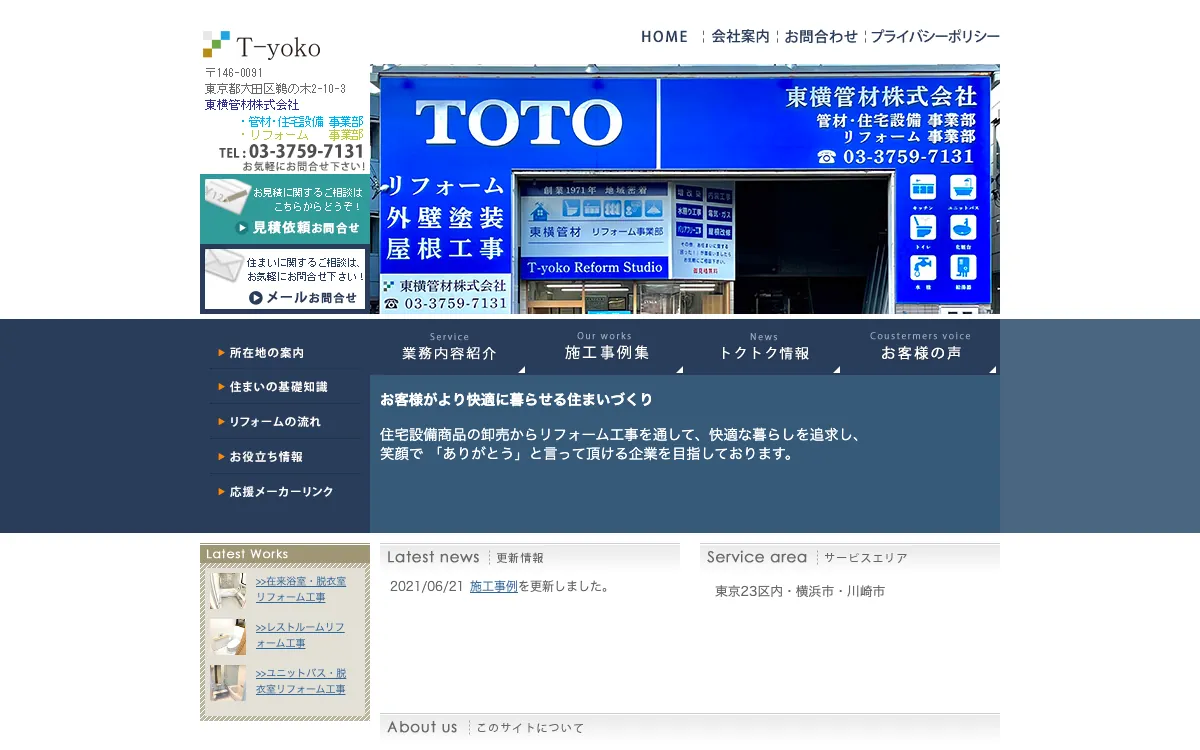Open プライバシーポリシー page
Screen dimensions: 1200x750
tap(934, 37)
